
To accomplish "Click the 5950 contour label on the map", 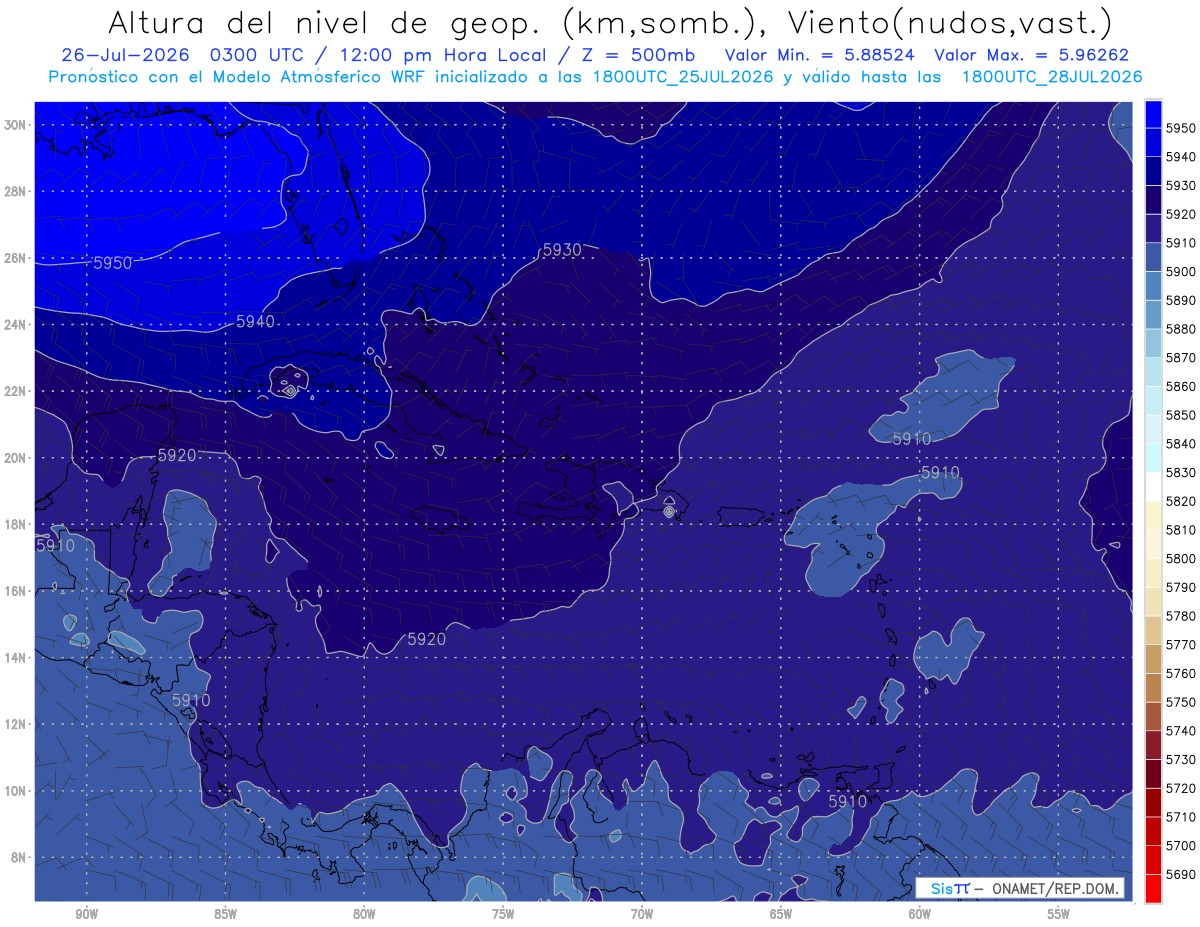I will point(112,263).
